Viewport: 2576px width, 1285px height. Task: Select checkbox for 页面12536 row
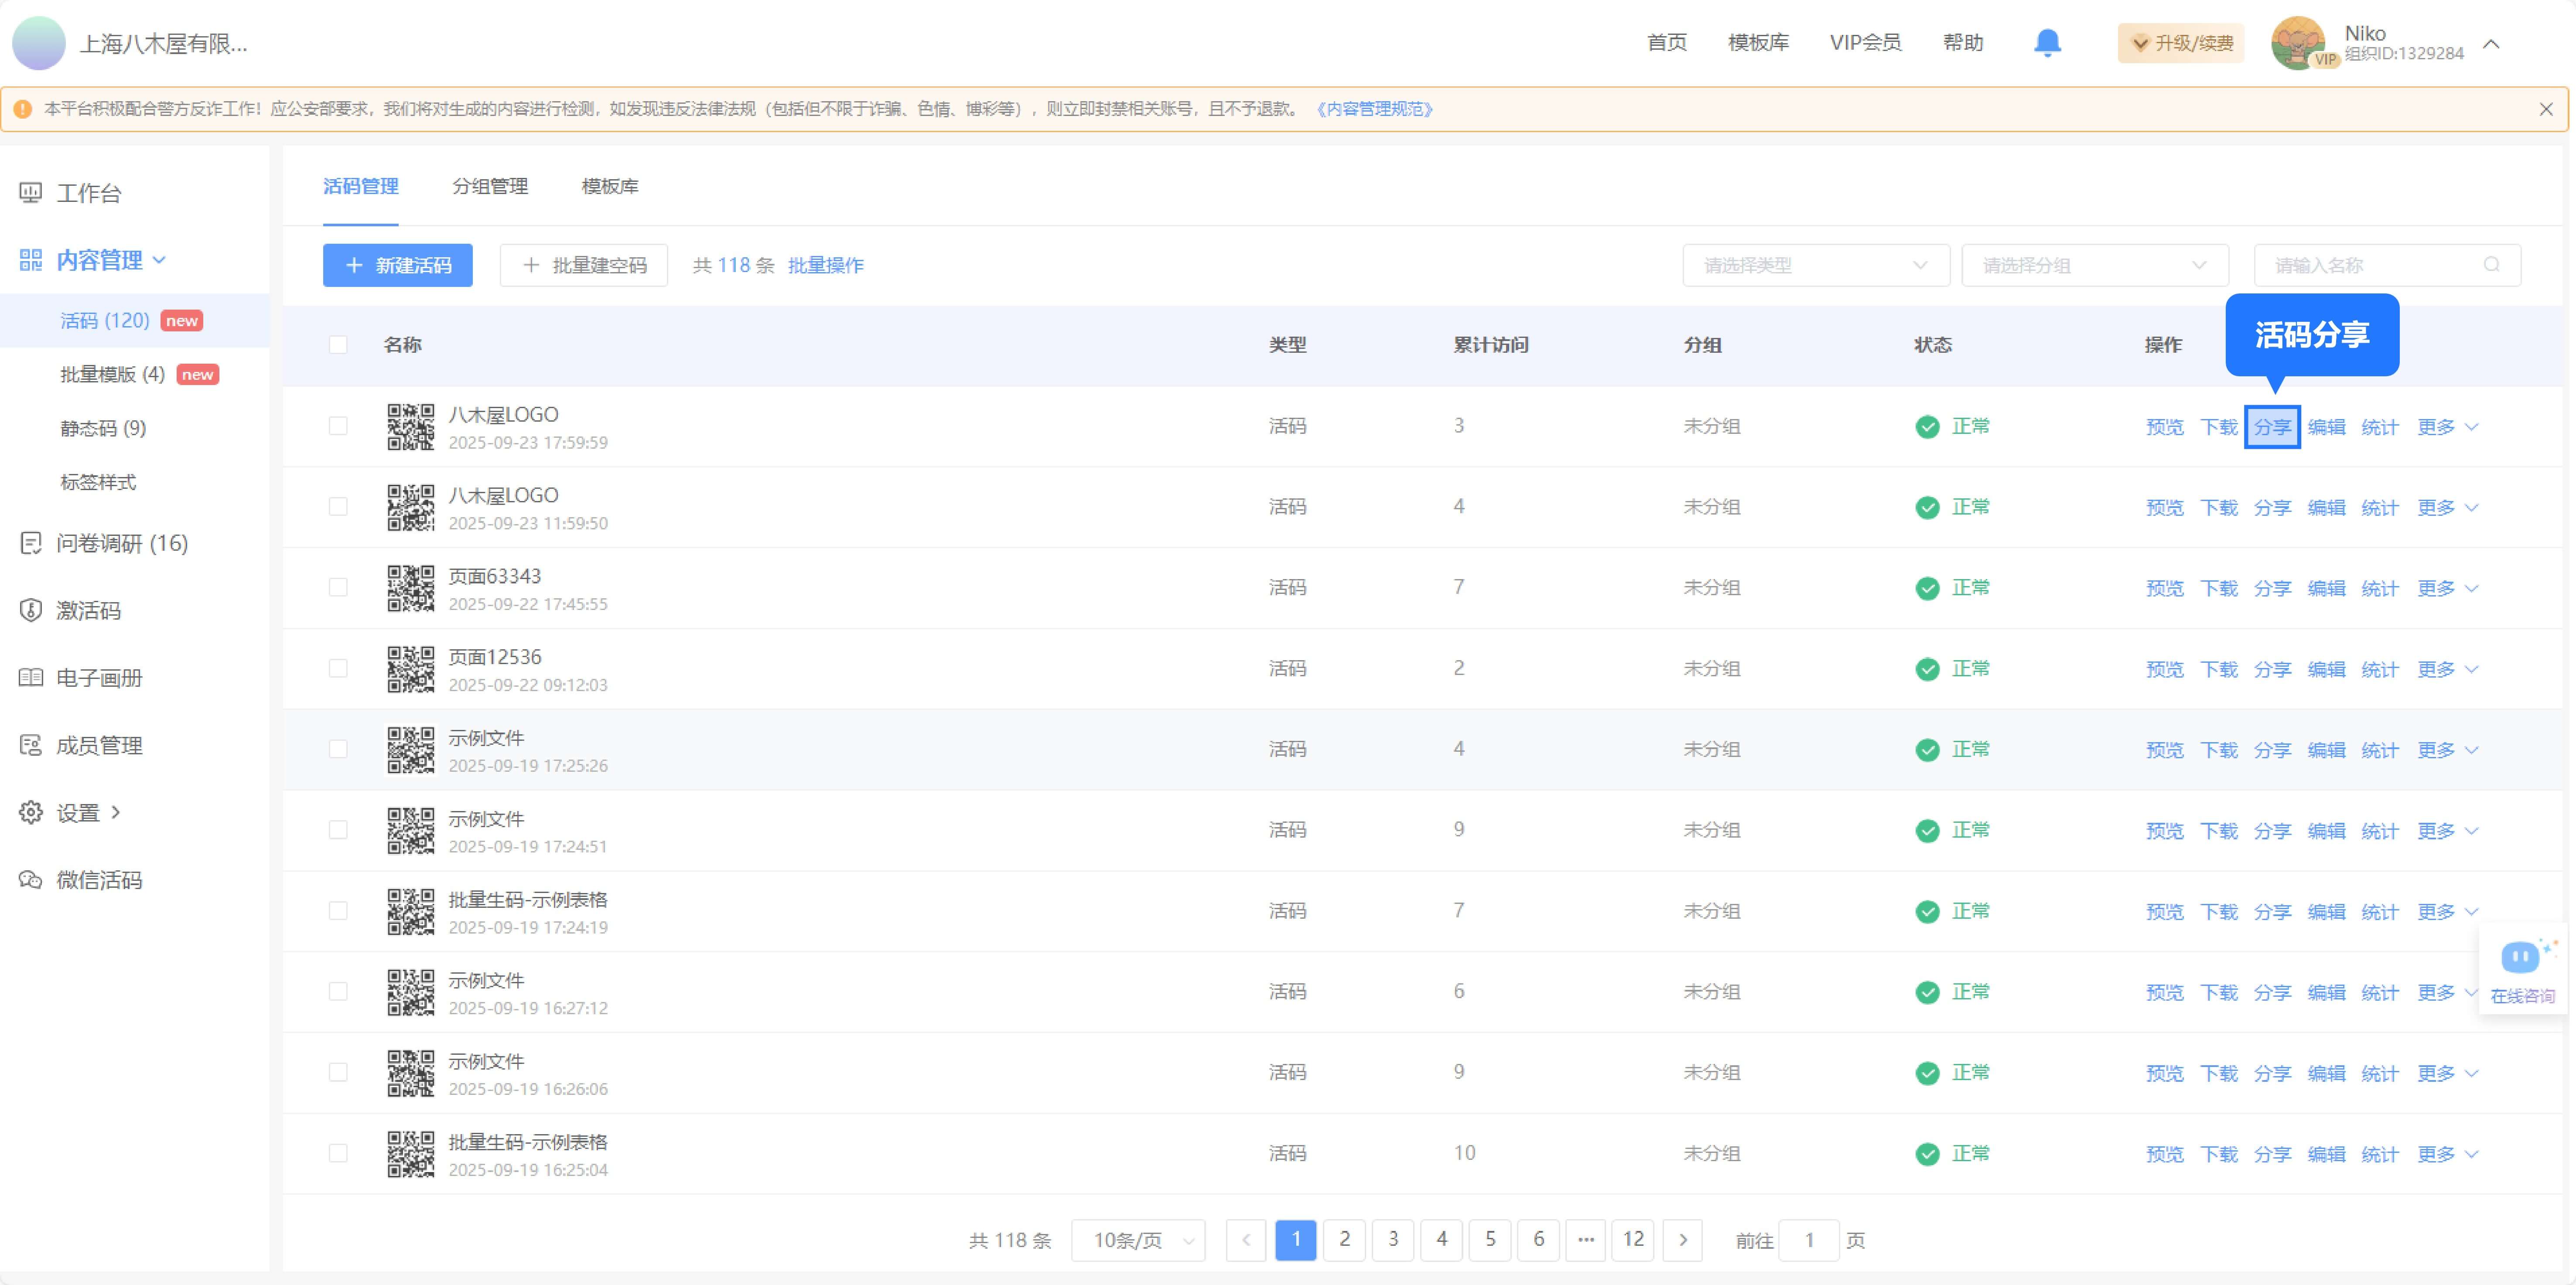pos(338,668)
